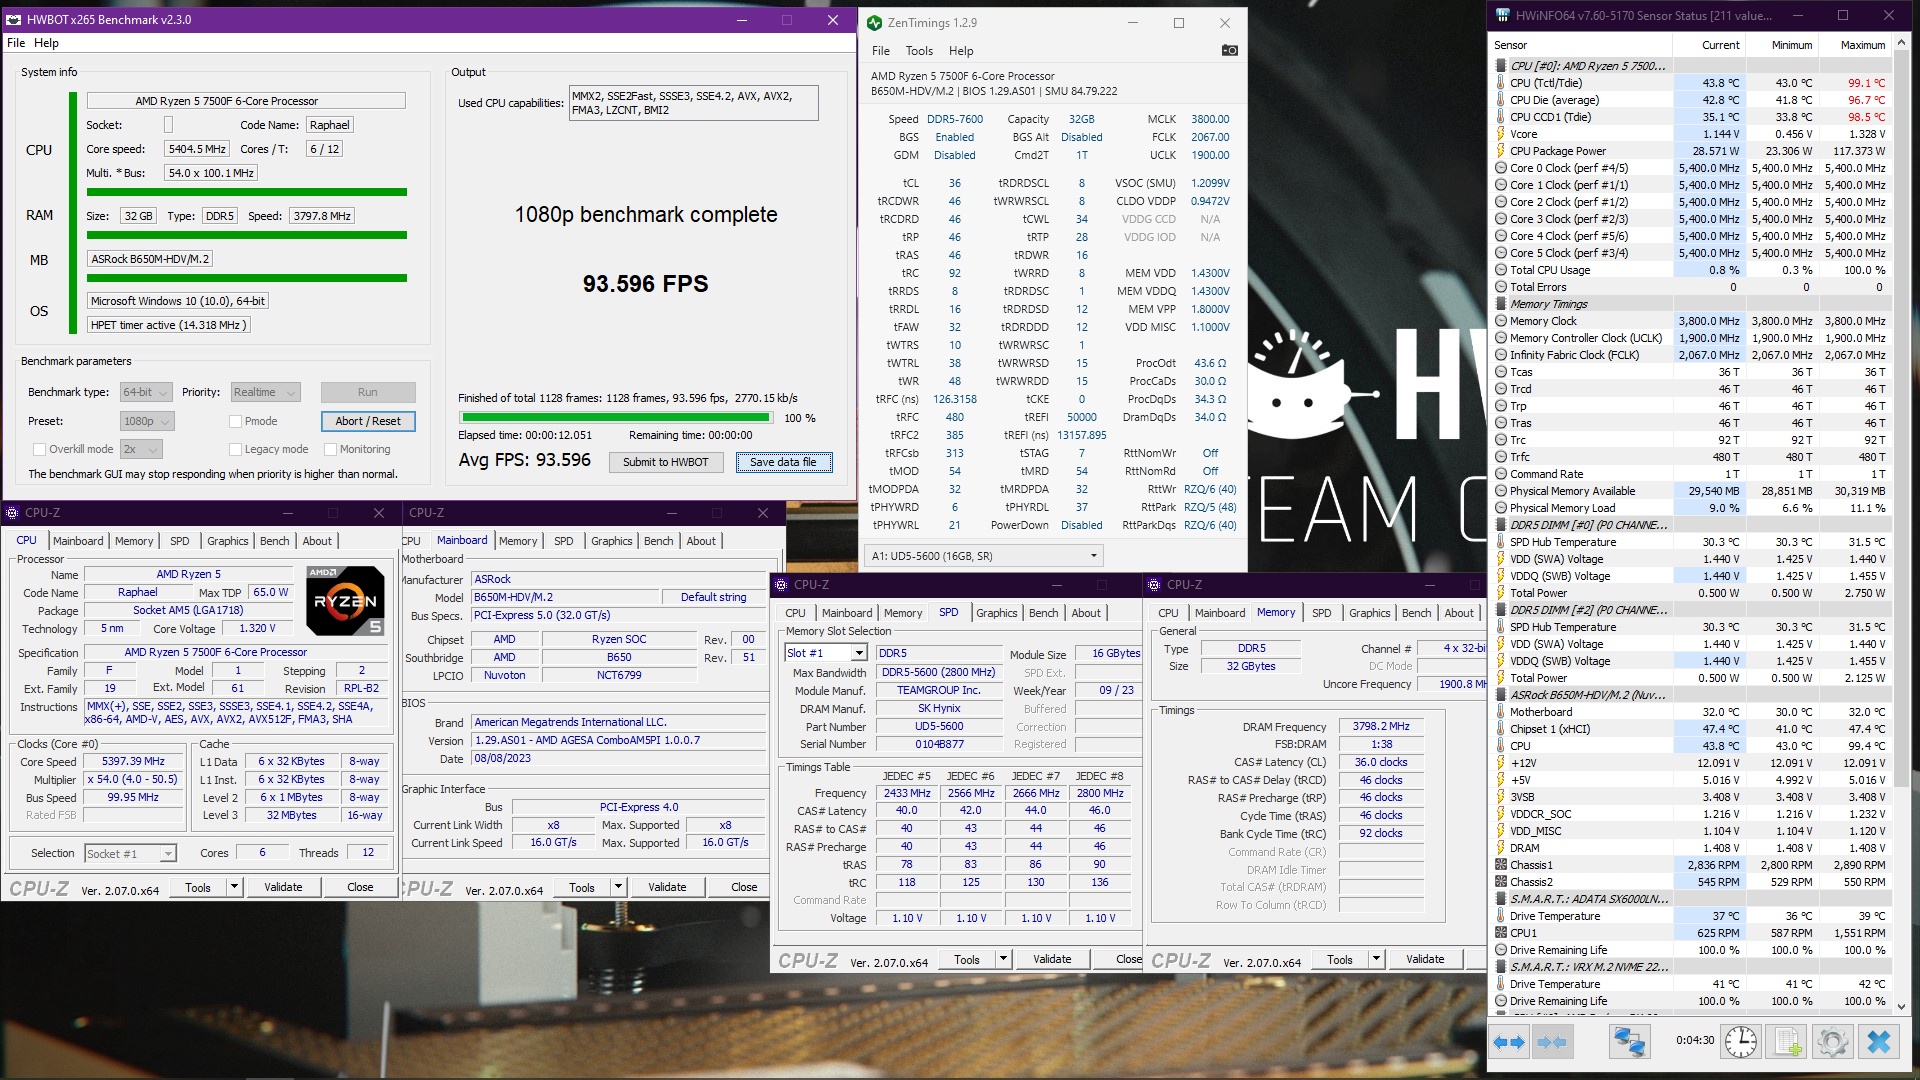The image size is (1920, 1080).
Task: Click the lightning icon beside Vcore row
Action: tap(1501, 134)
